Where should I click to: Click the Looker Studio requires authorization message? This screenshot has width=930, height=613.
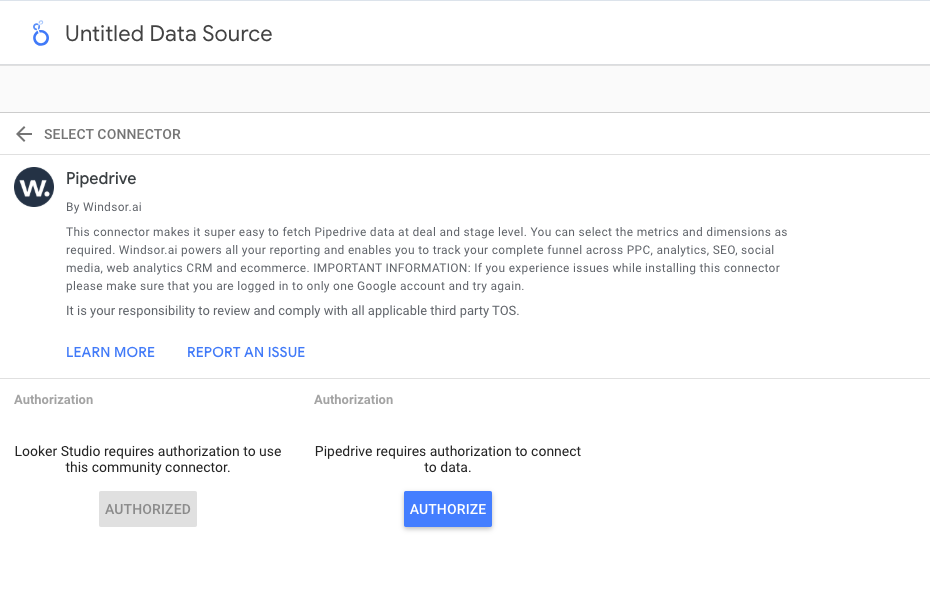pos(148,459)
